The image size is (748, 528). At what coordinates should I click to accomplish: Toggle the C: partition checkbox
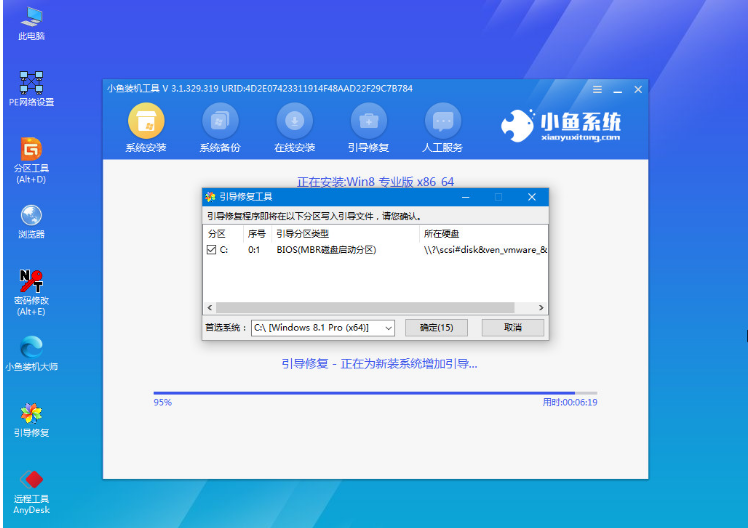pos(210,250)
